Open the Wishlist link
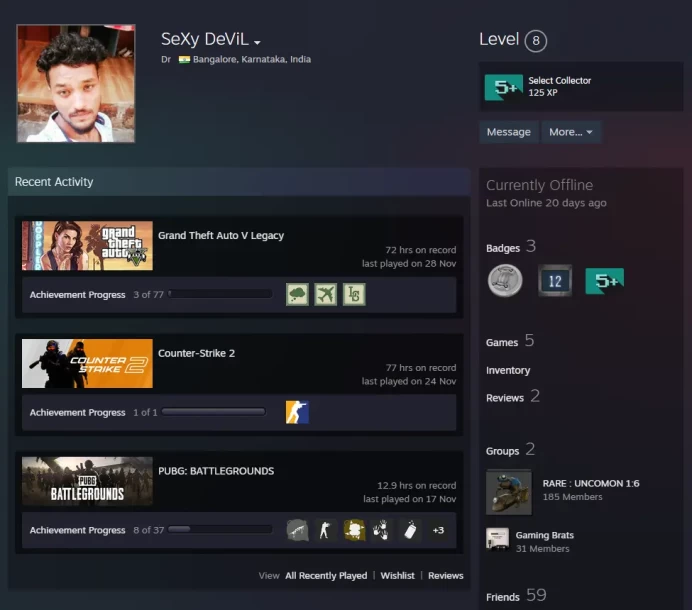 pos(398,576)
